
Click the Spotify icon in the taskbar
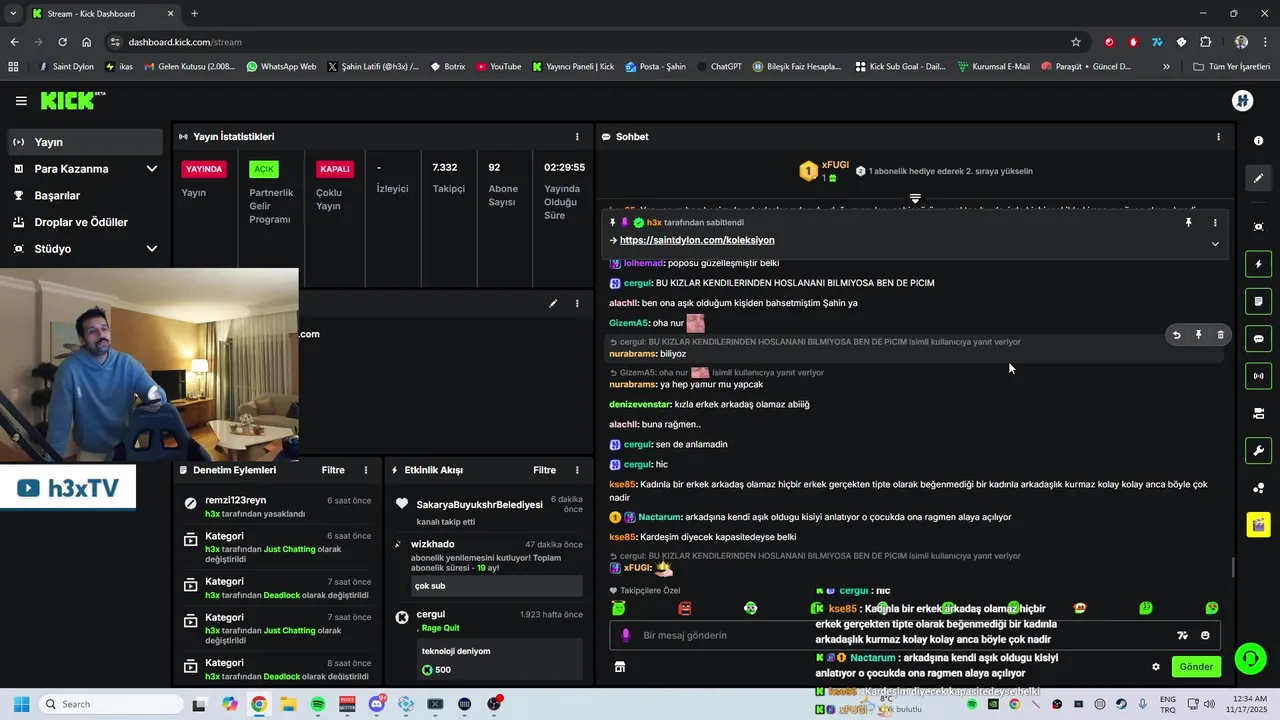[x=318, y=704]
